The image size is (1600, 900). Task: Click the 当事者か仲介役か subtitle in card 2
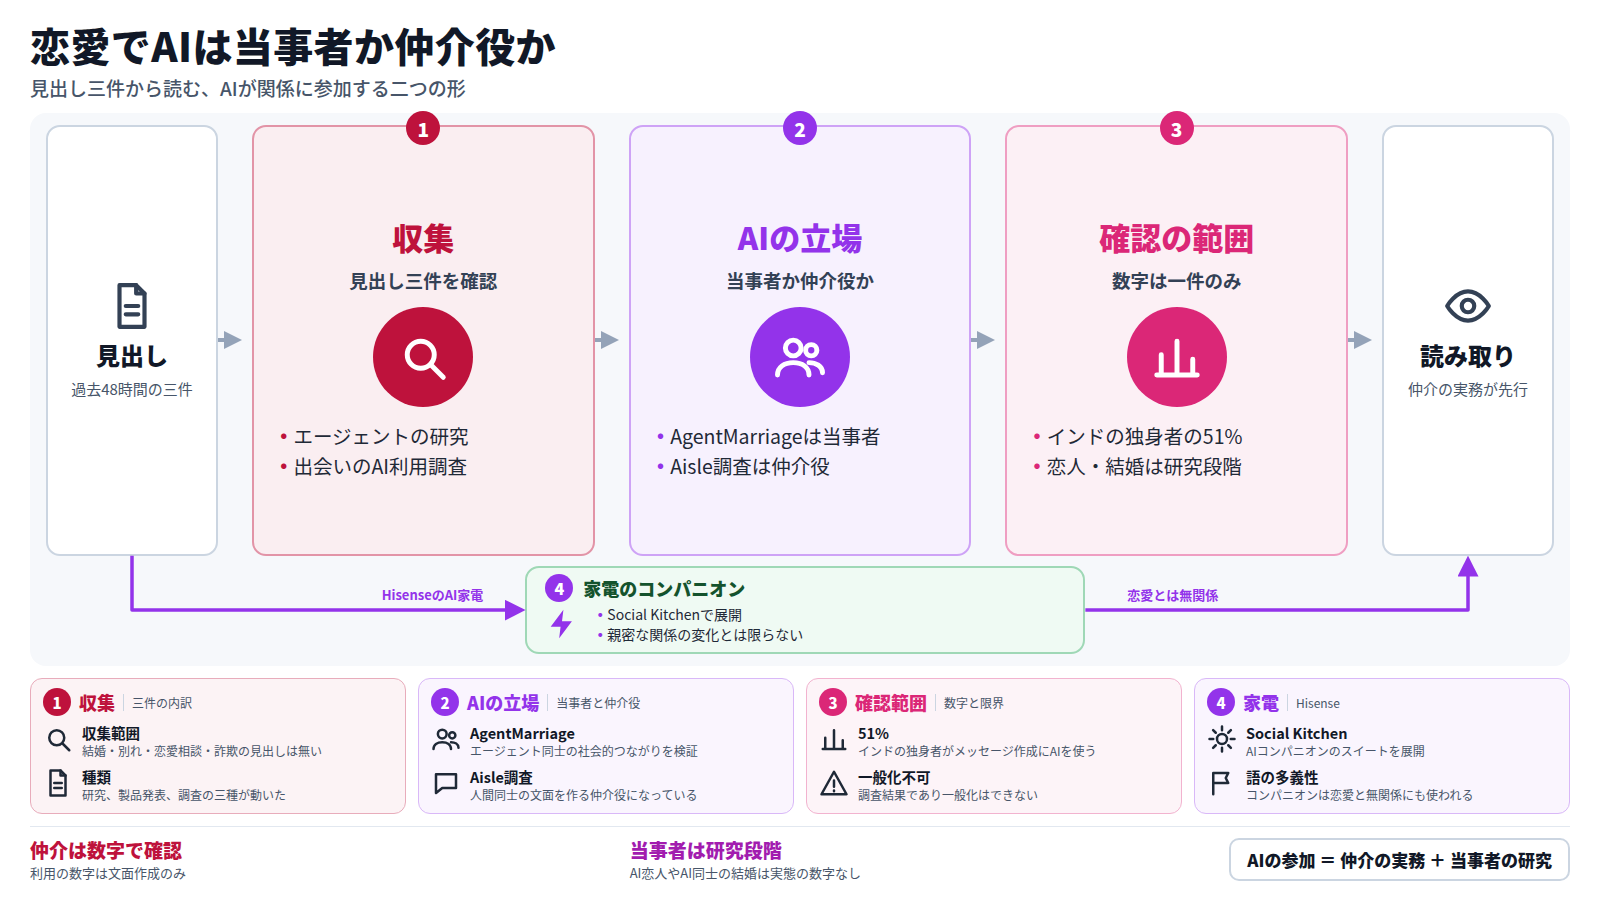click(x=800, y=282)
